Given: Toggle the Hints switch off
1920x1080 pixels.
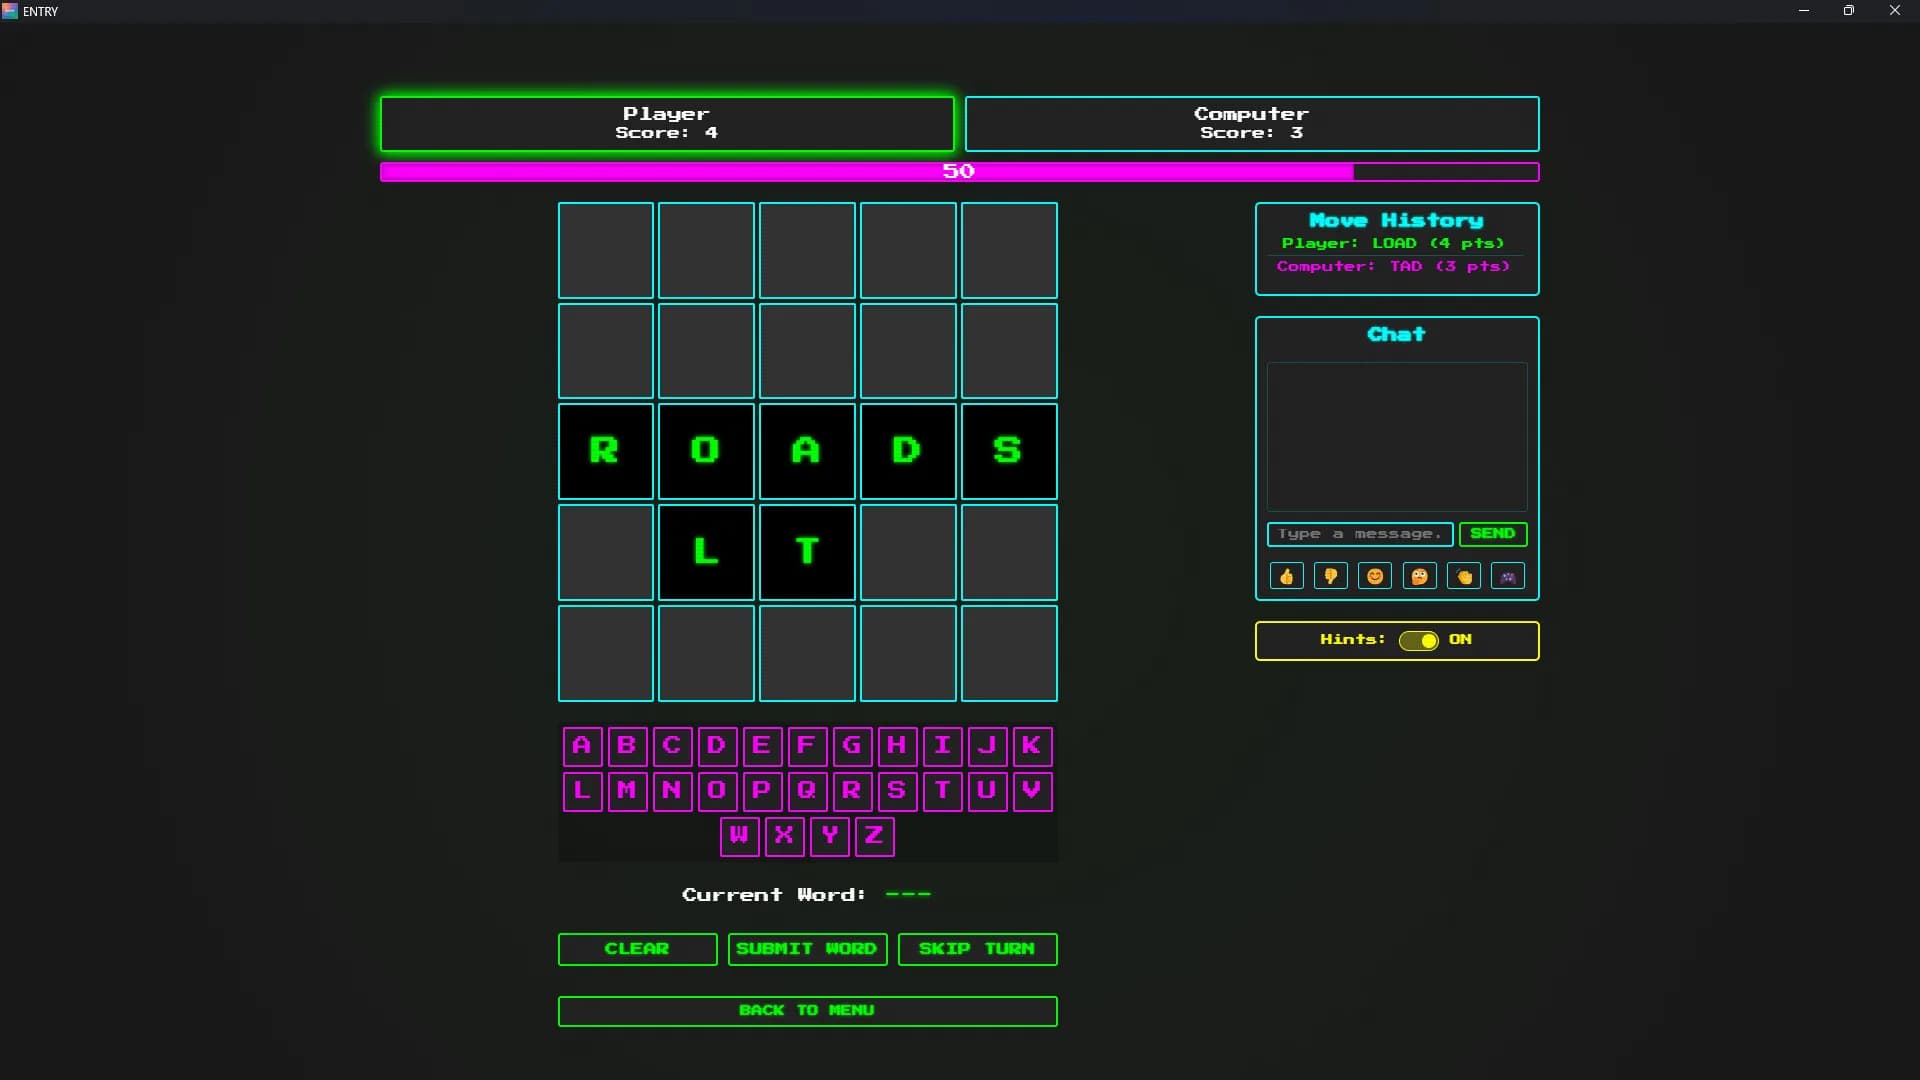Looking at the screenshot, I should [x=1418, y=640].
